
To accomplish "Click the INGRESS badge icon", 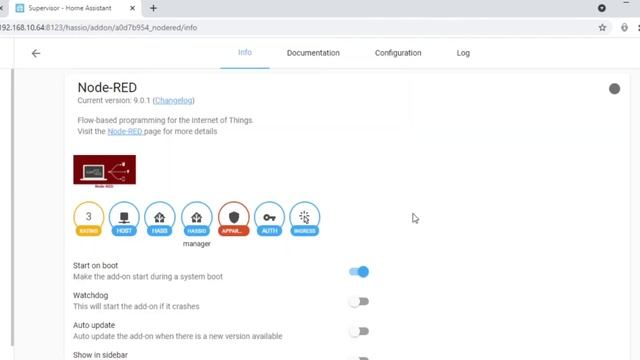I will point(304,219).
